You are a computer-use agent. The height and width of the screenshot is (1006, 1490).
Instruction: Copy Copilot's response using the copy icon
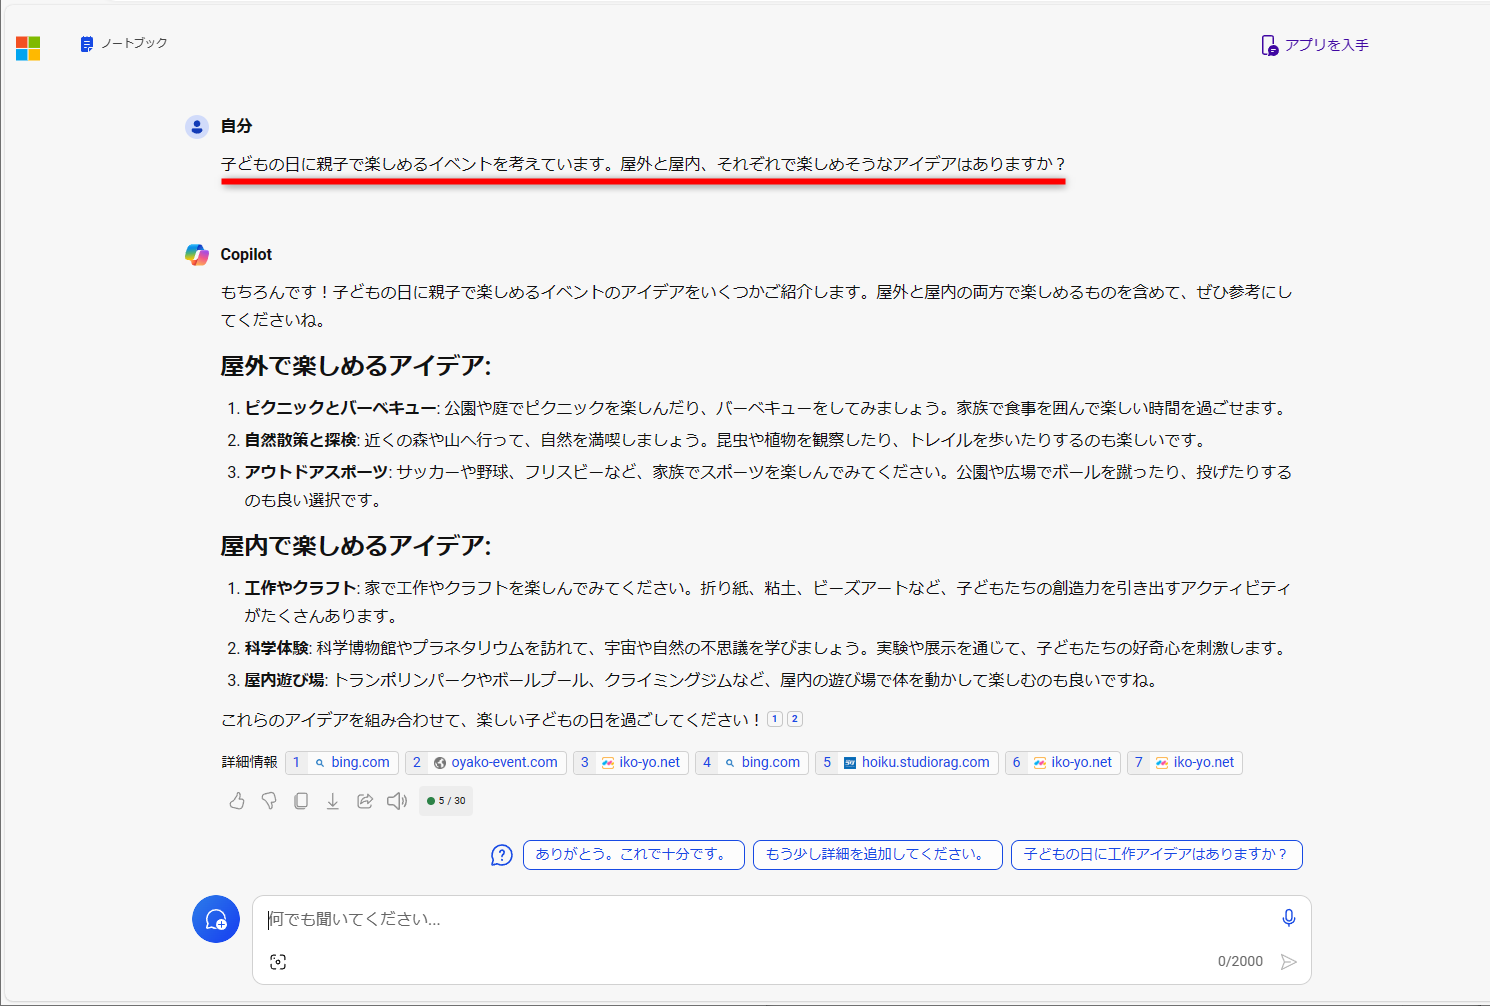[x=301, y=800]
